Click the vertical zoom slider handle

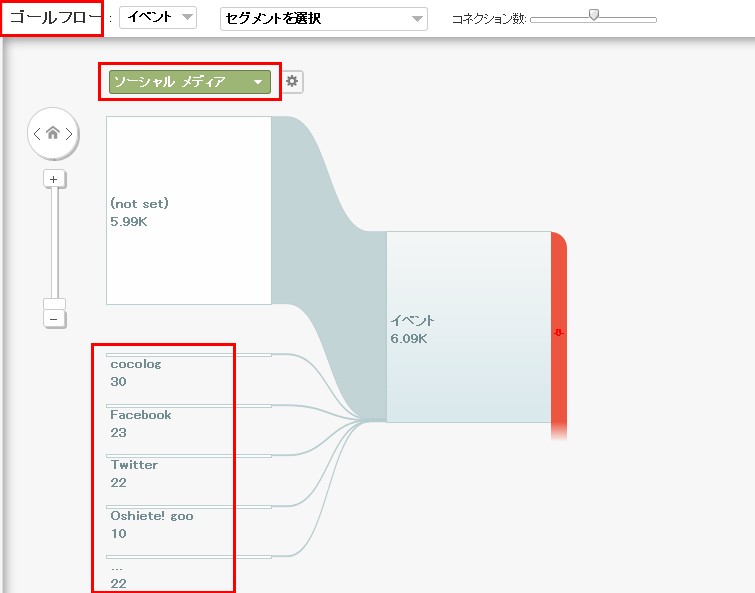54,304
